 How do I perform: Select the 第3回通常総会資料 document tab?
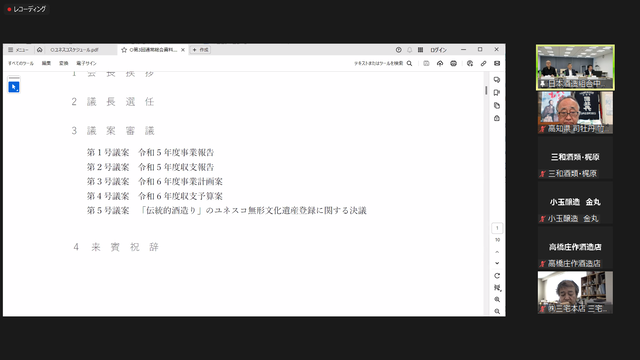click(153, 50)
